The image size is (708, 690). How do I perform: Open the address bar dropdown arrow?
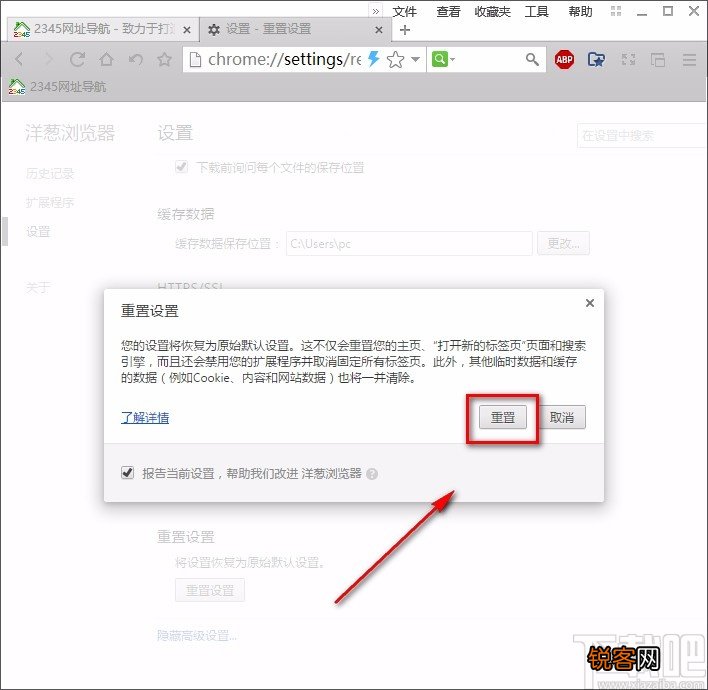click(415, 59)
